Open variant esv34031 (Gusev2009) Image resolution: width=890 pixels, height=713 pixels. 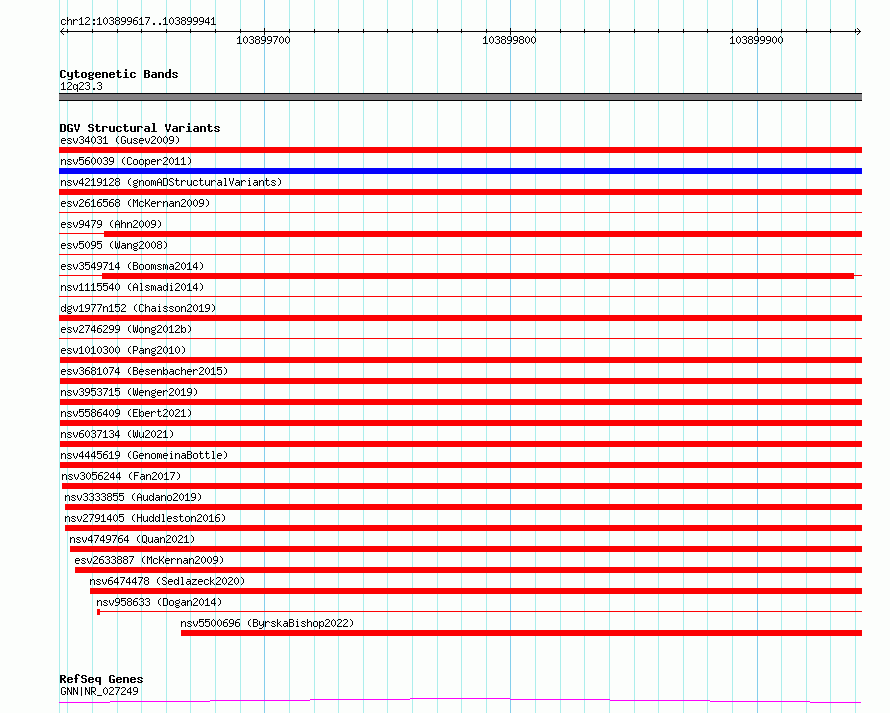click(x=120, y=140)
